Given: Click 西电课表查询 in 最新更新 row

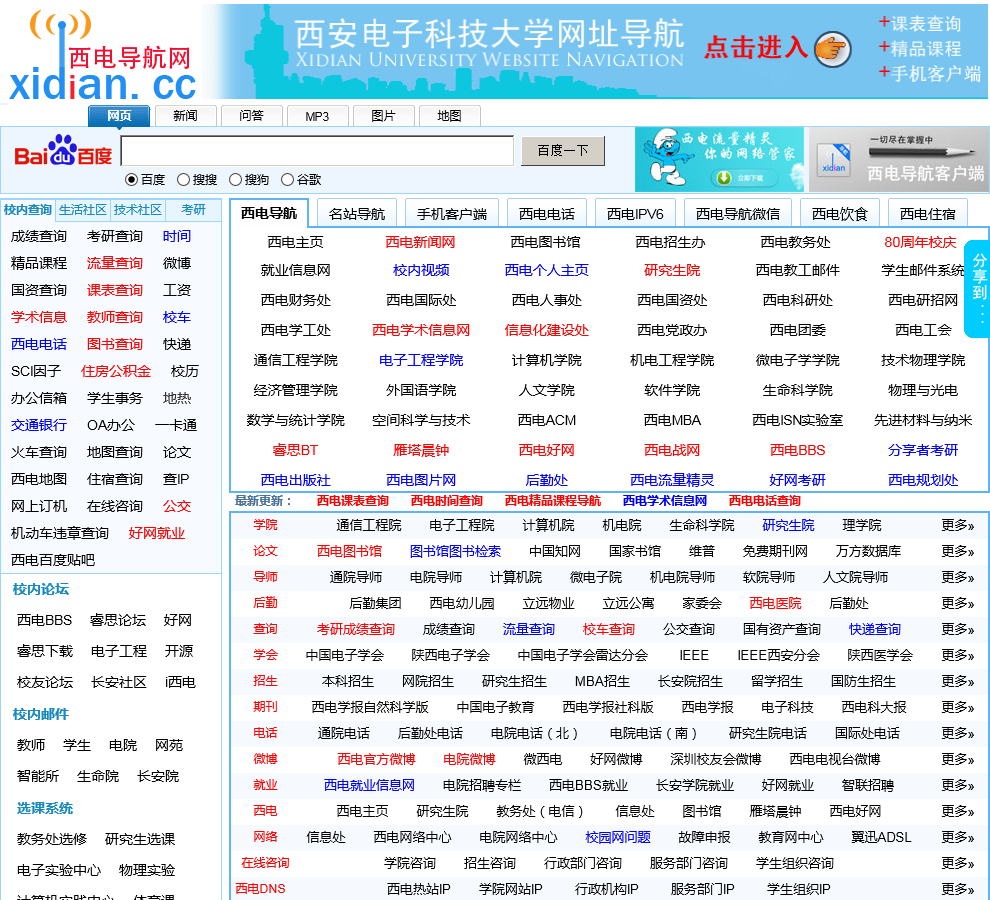Looking at the screenshot, I should pos(352,501).
